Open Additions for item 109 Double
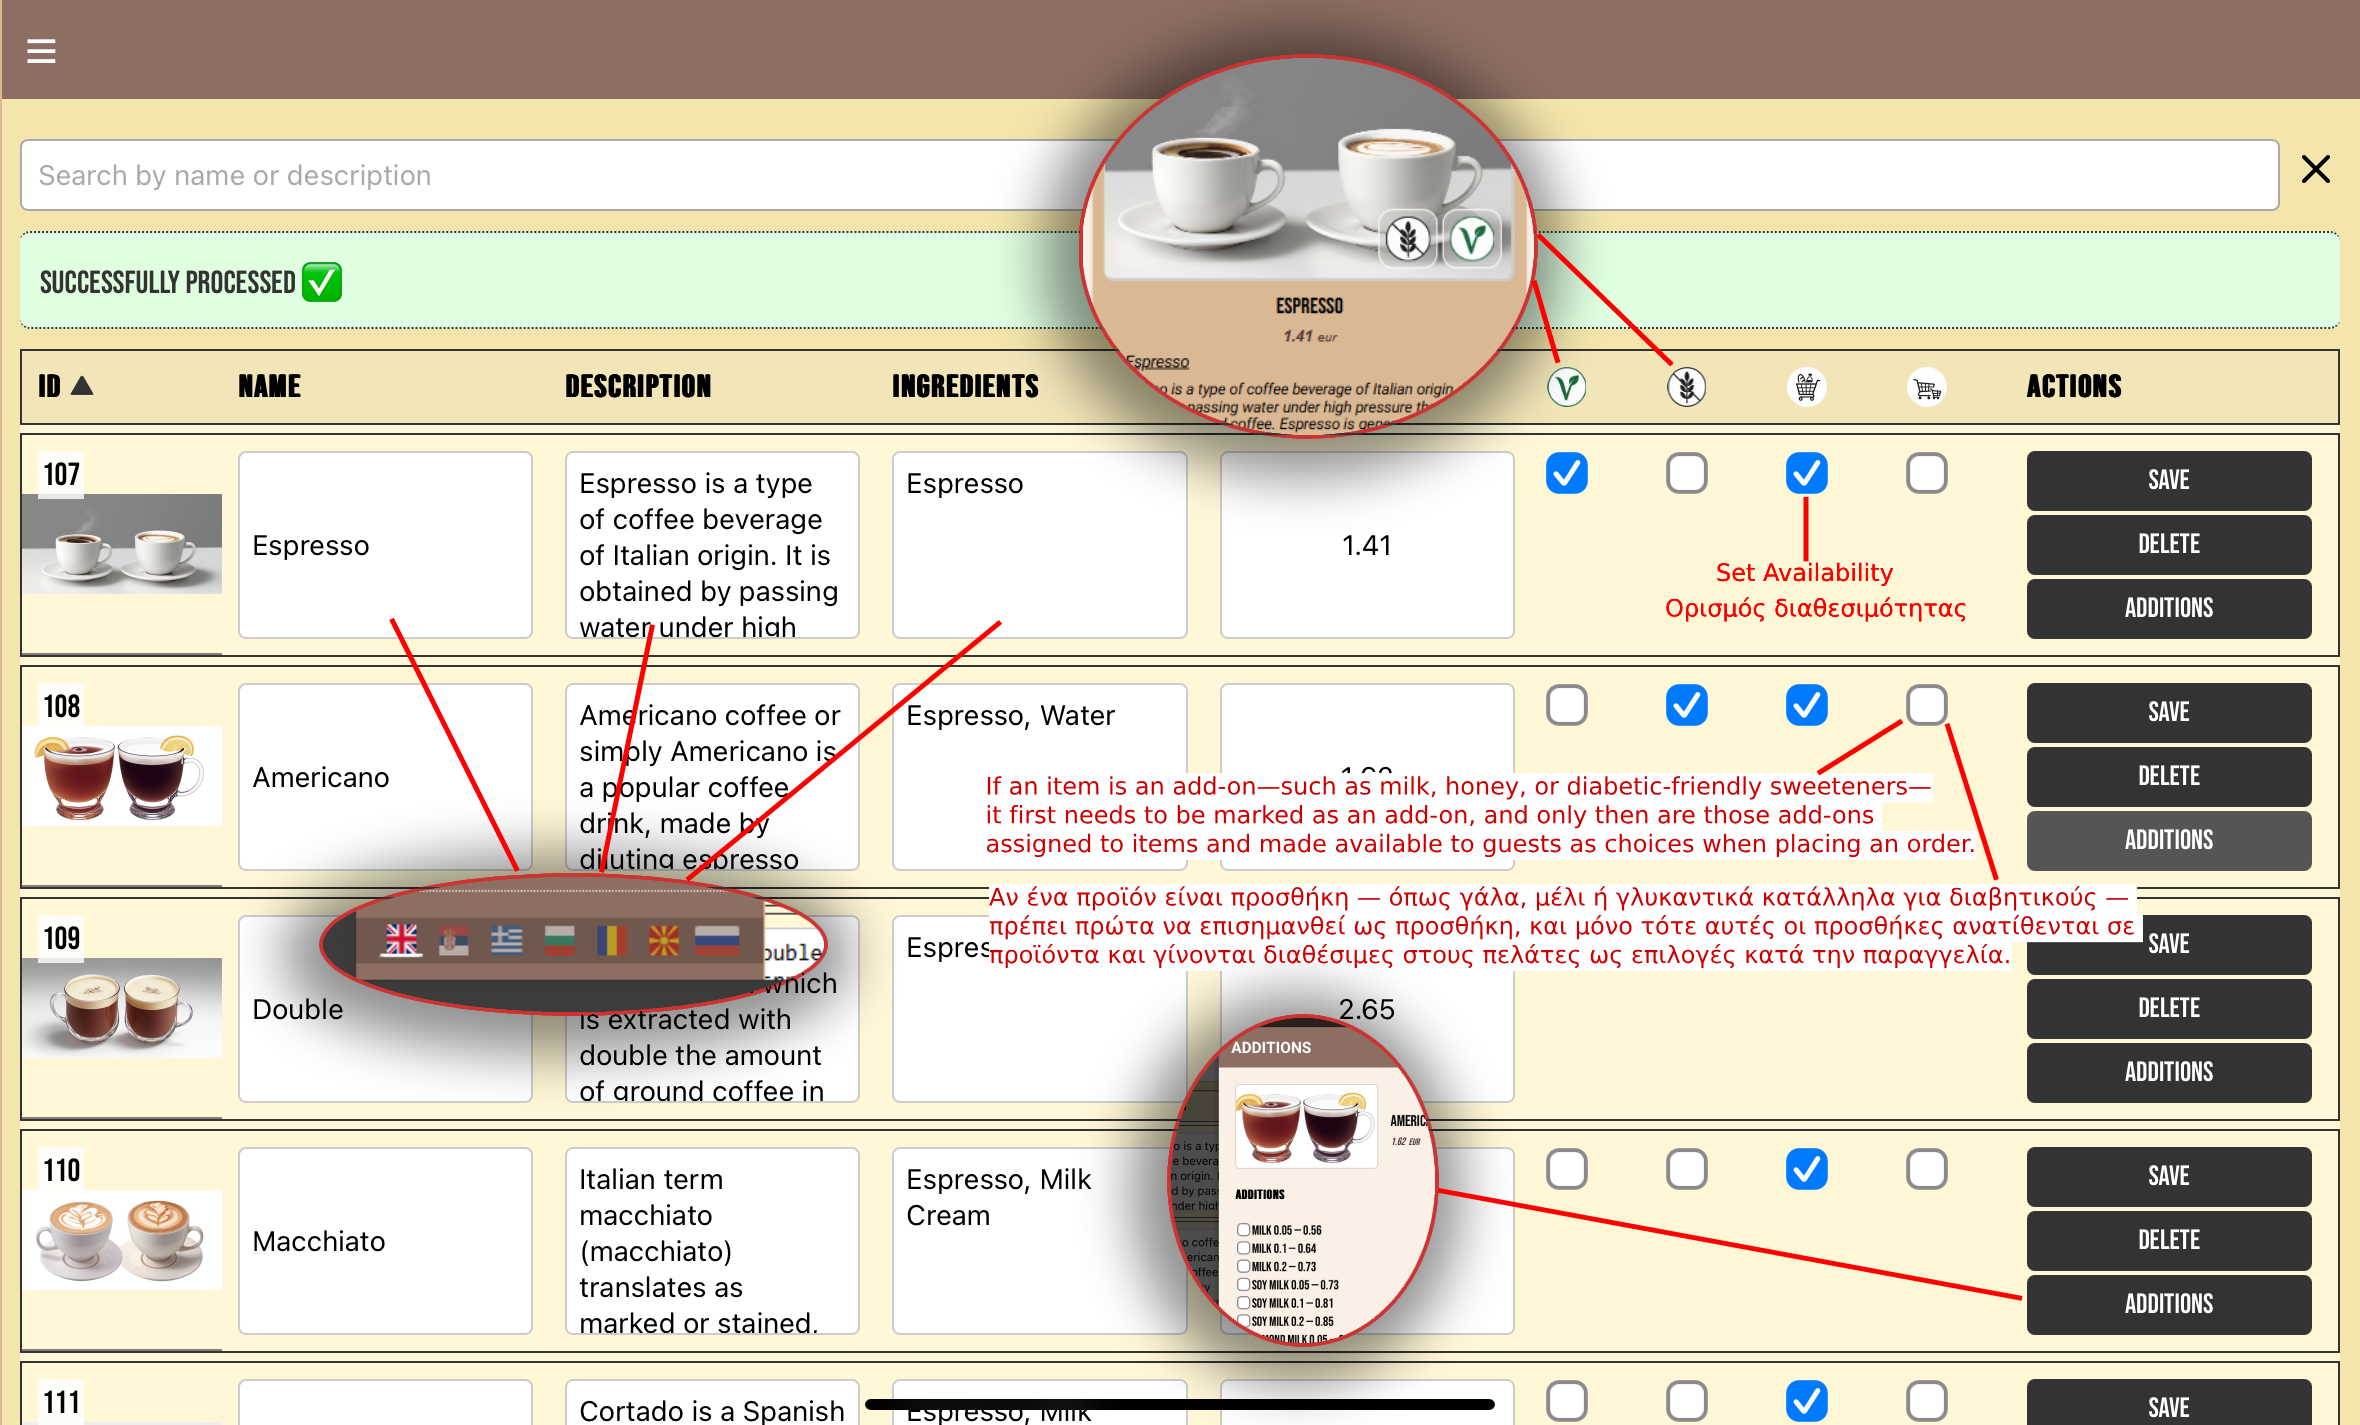 [x=2168, y=1072]
